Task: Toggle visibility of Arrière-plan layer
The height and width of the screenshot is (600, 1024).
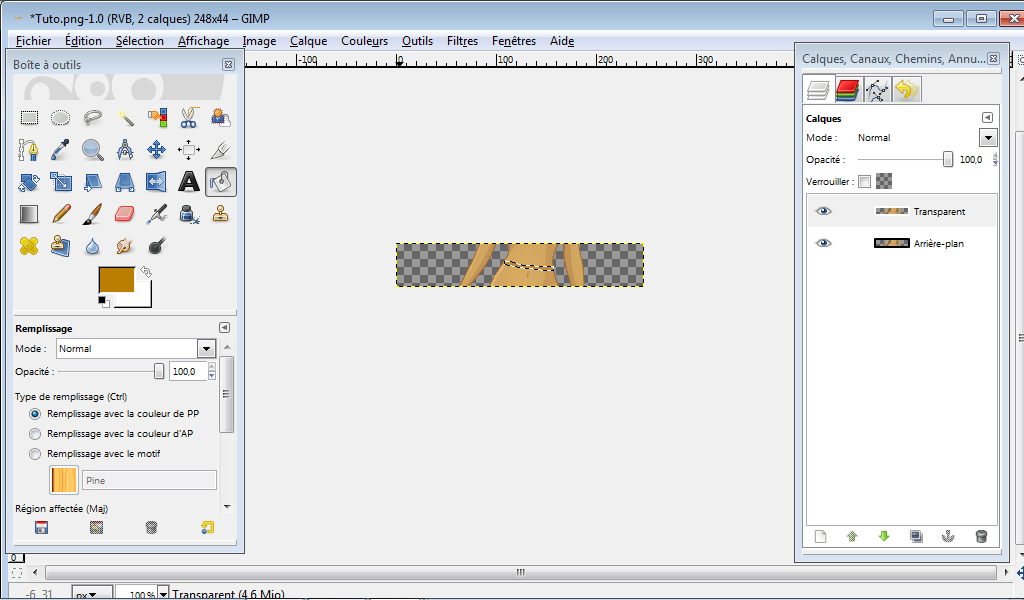Action: point(823,243)
